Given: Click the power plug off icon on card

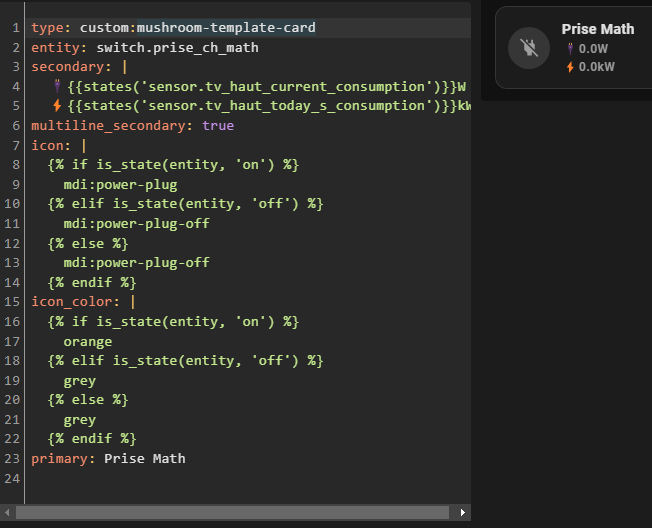Looking at the screenshot, I should [x=529, y=48].
